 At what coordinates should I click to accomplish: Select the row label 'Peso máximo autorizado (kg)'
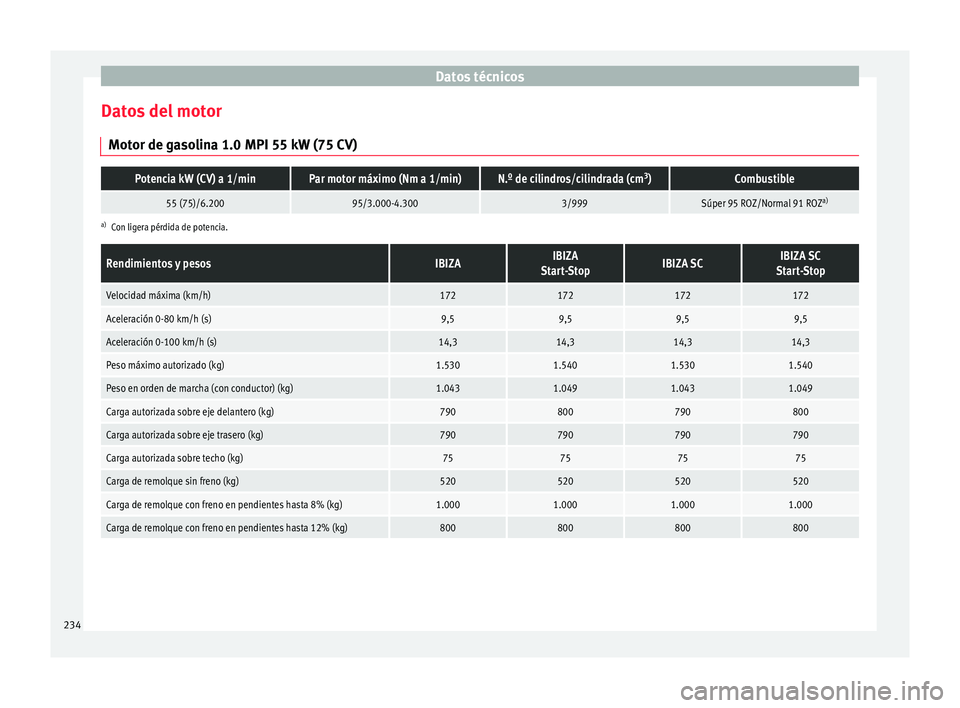(165, 365)
